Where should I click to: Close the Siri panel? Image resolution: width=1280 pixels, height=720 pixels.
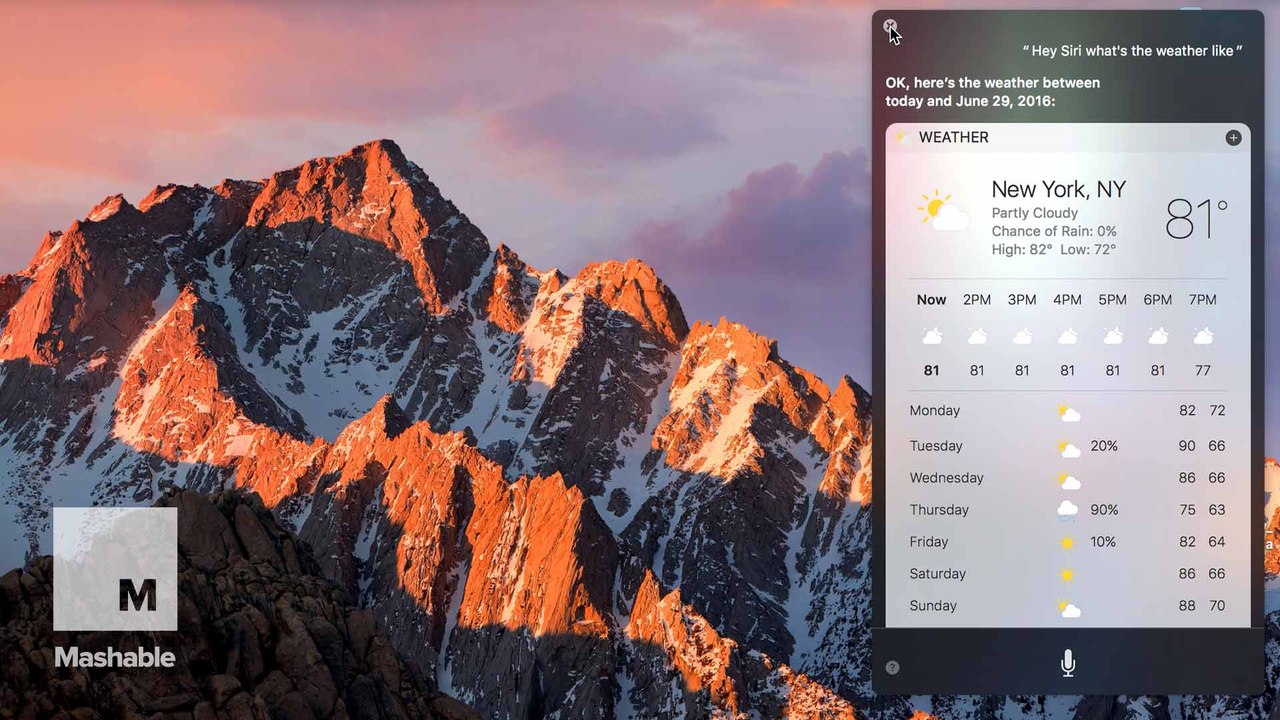coord(890,27)
